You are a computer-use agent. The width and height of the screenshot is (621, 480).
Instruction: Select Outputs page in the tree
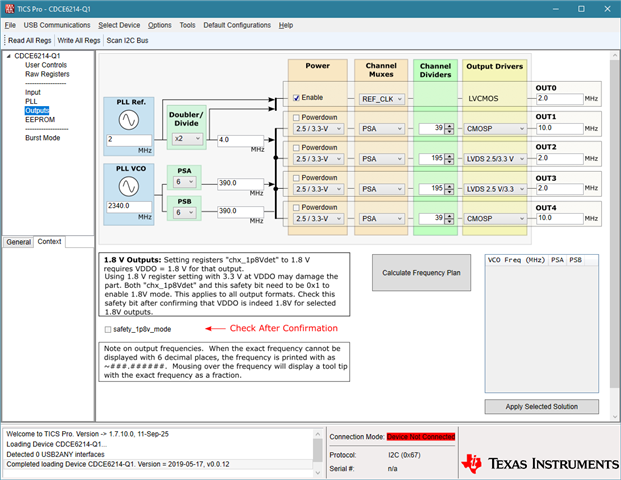pyautogui.click(x=37, y=110)
